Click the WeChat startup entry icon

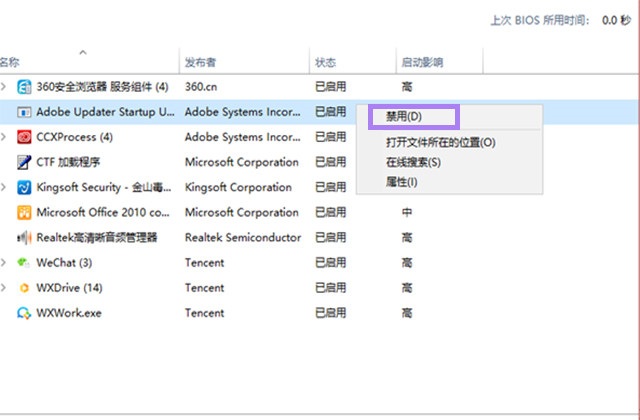point(24,263)
